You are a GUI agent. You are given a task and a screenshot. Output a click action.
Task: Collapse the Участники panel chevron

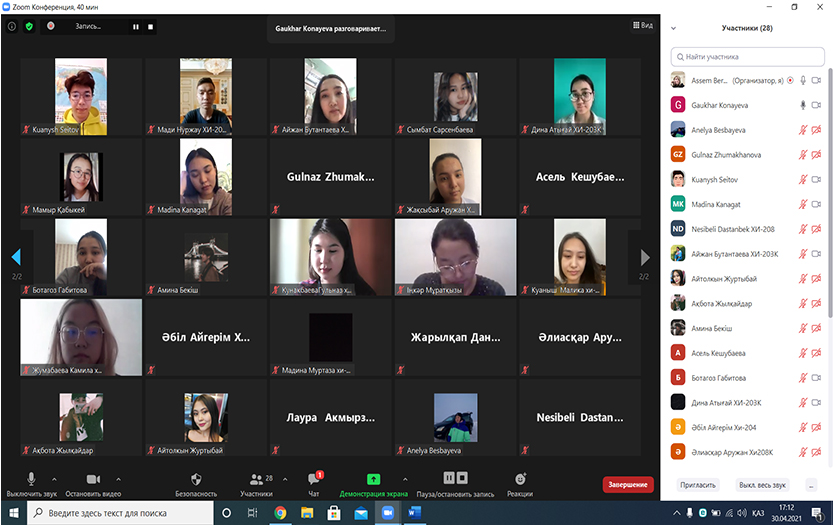coord(674,29)
